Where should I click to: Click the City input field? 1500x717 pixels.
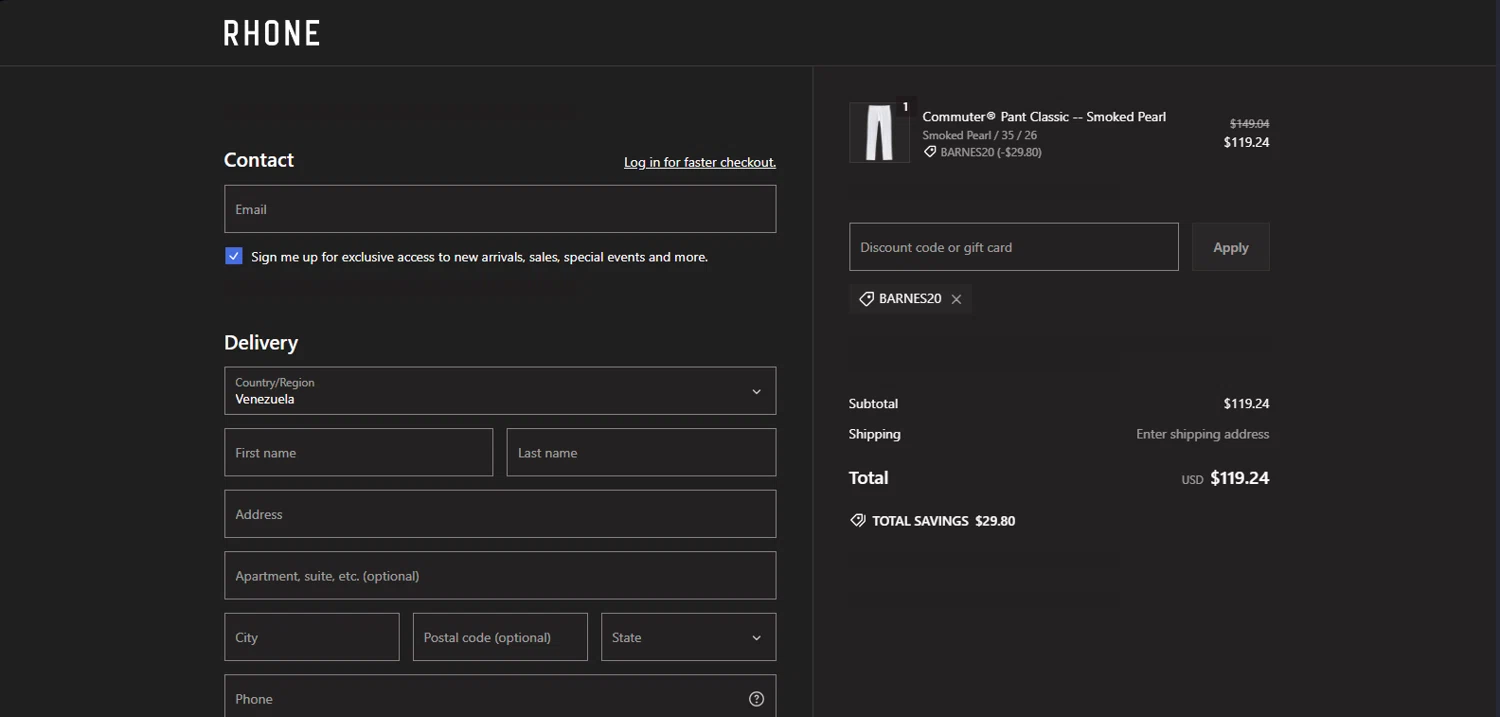[x=311, y=637]
